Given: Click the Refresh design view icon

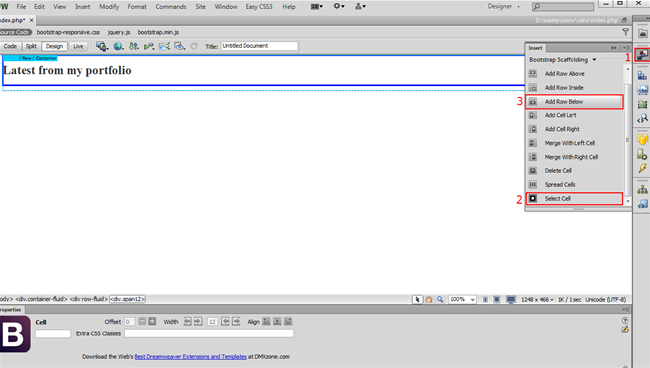Looking at the screenshot, I should [x=194, y=46].
